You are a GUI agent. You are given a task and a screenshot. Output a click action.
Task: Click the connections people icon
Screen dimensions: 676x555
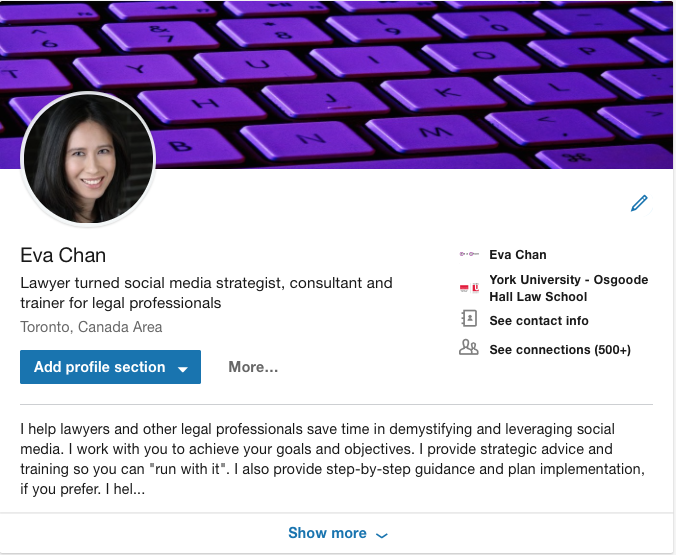coord(469,347)
